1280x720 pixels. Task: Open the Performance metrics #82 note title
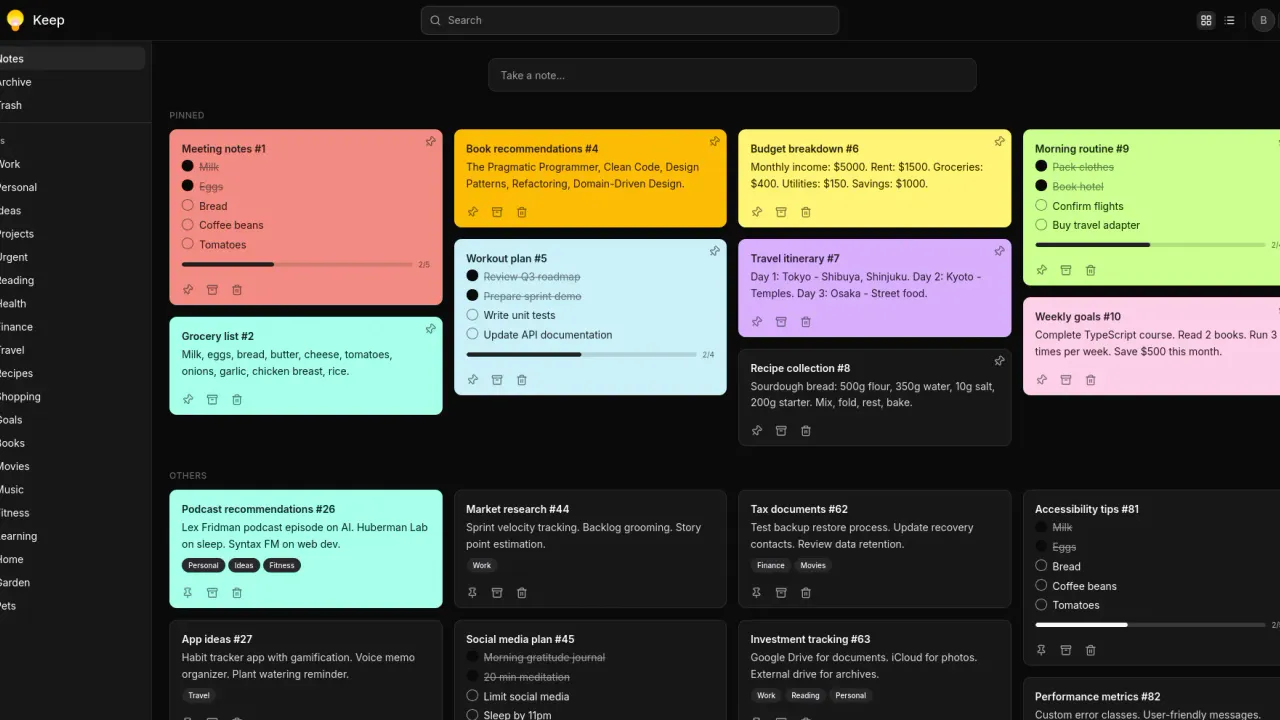point(1098,697)
